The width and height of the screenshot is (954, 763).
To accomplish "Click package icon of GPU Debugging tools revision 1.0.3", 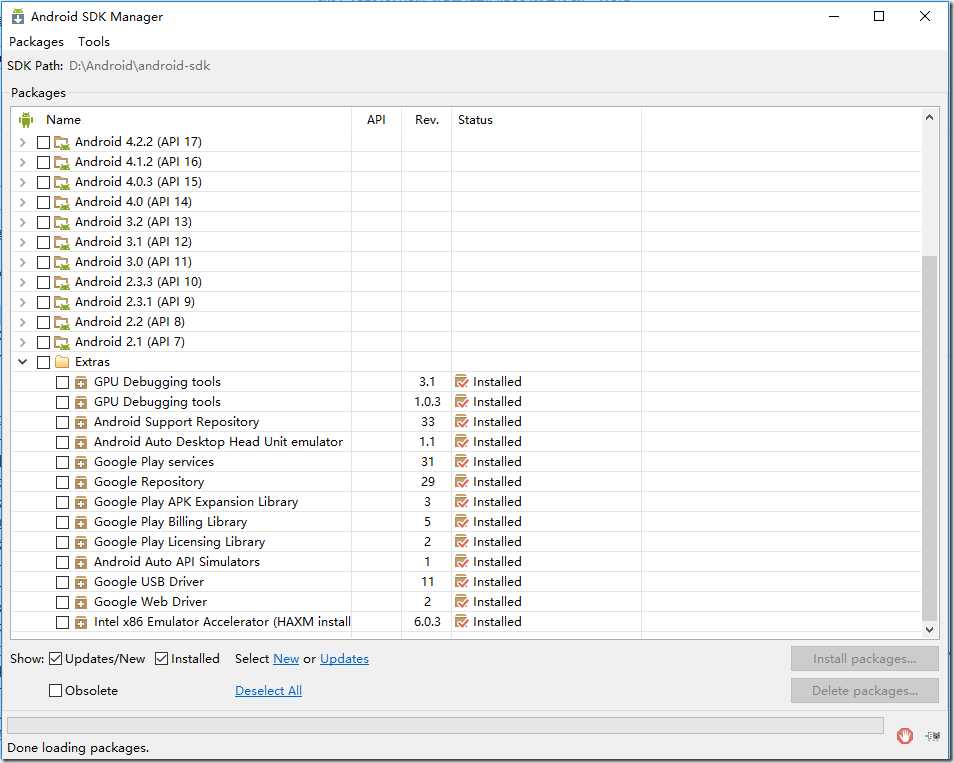I will click(81, 402).
